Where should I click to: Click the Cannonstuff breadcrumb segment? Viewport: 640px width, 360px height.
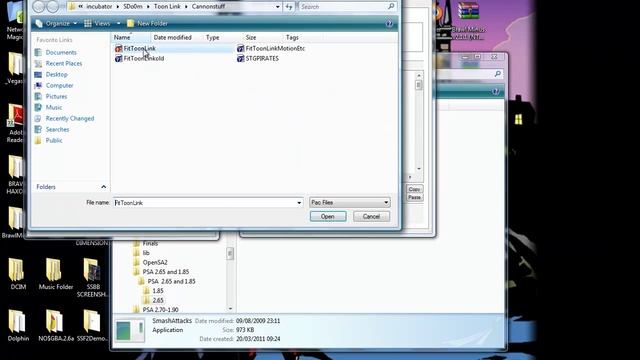click(208, 7)
